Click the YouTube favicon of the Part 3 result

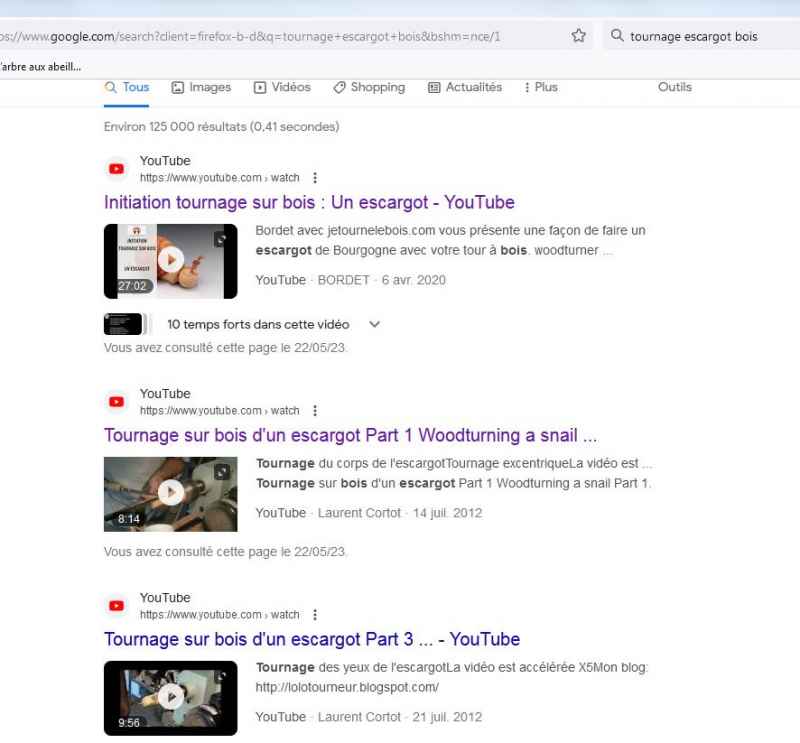116,606
